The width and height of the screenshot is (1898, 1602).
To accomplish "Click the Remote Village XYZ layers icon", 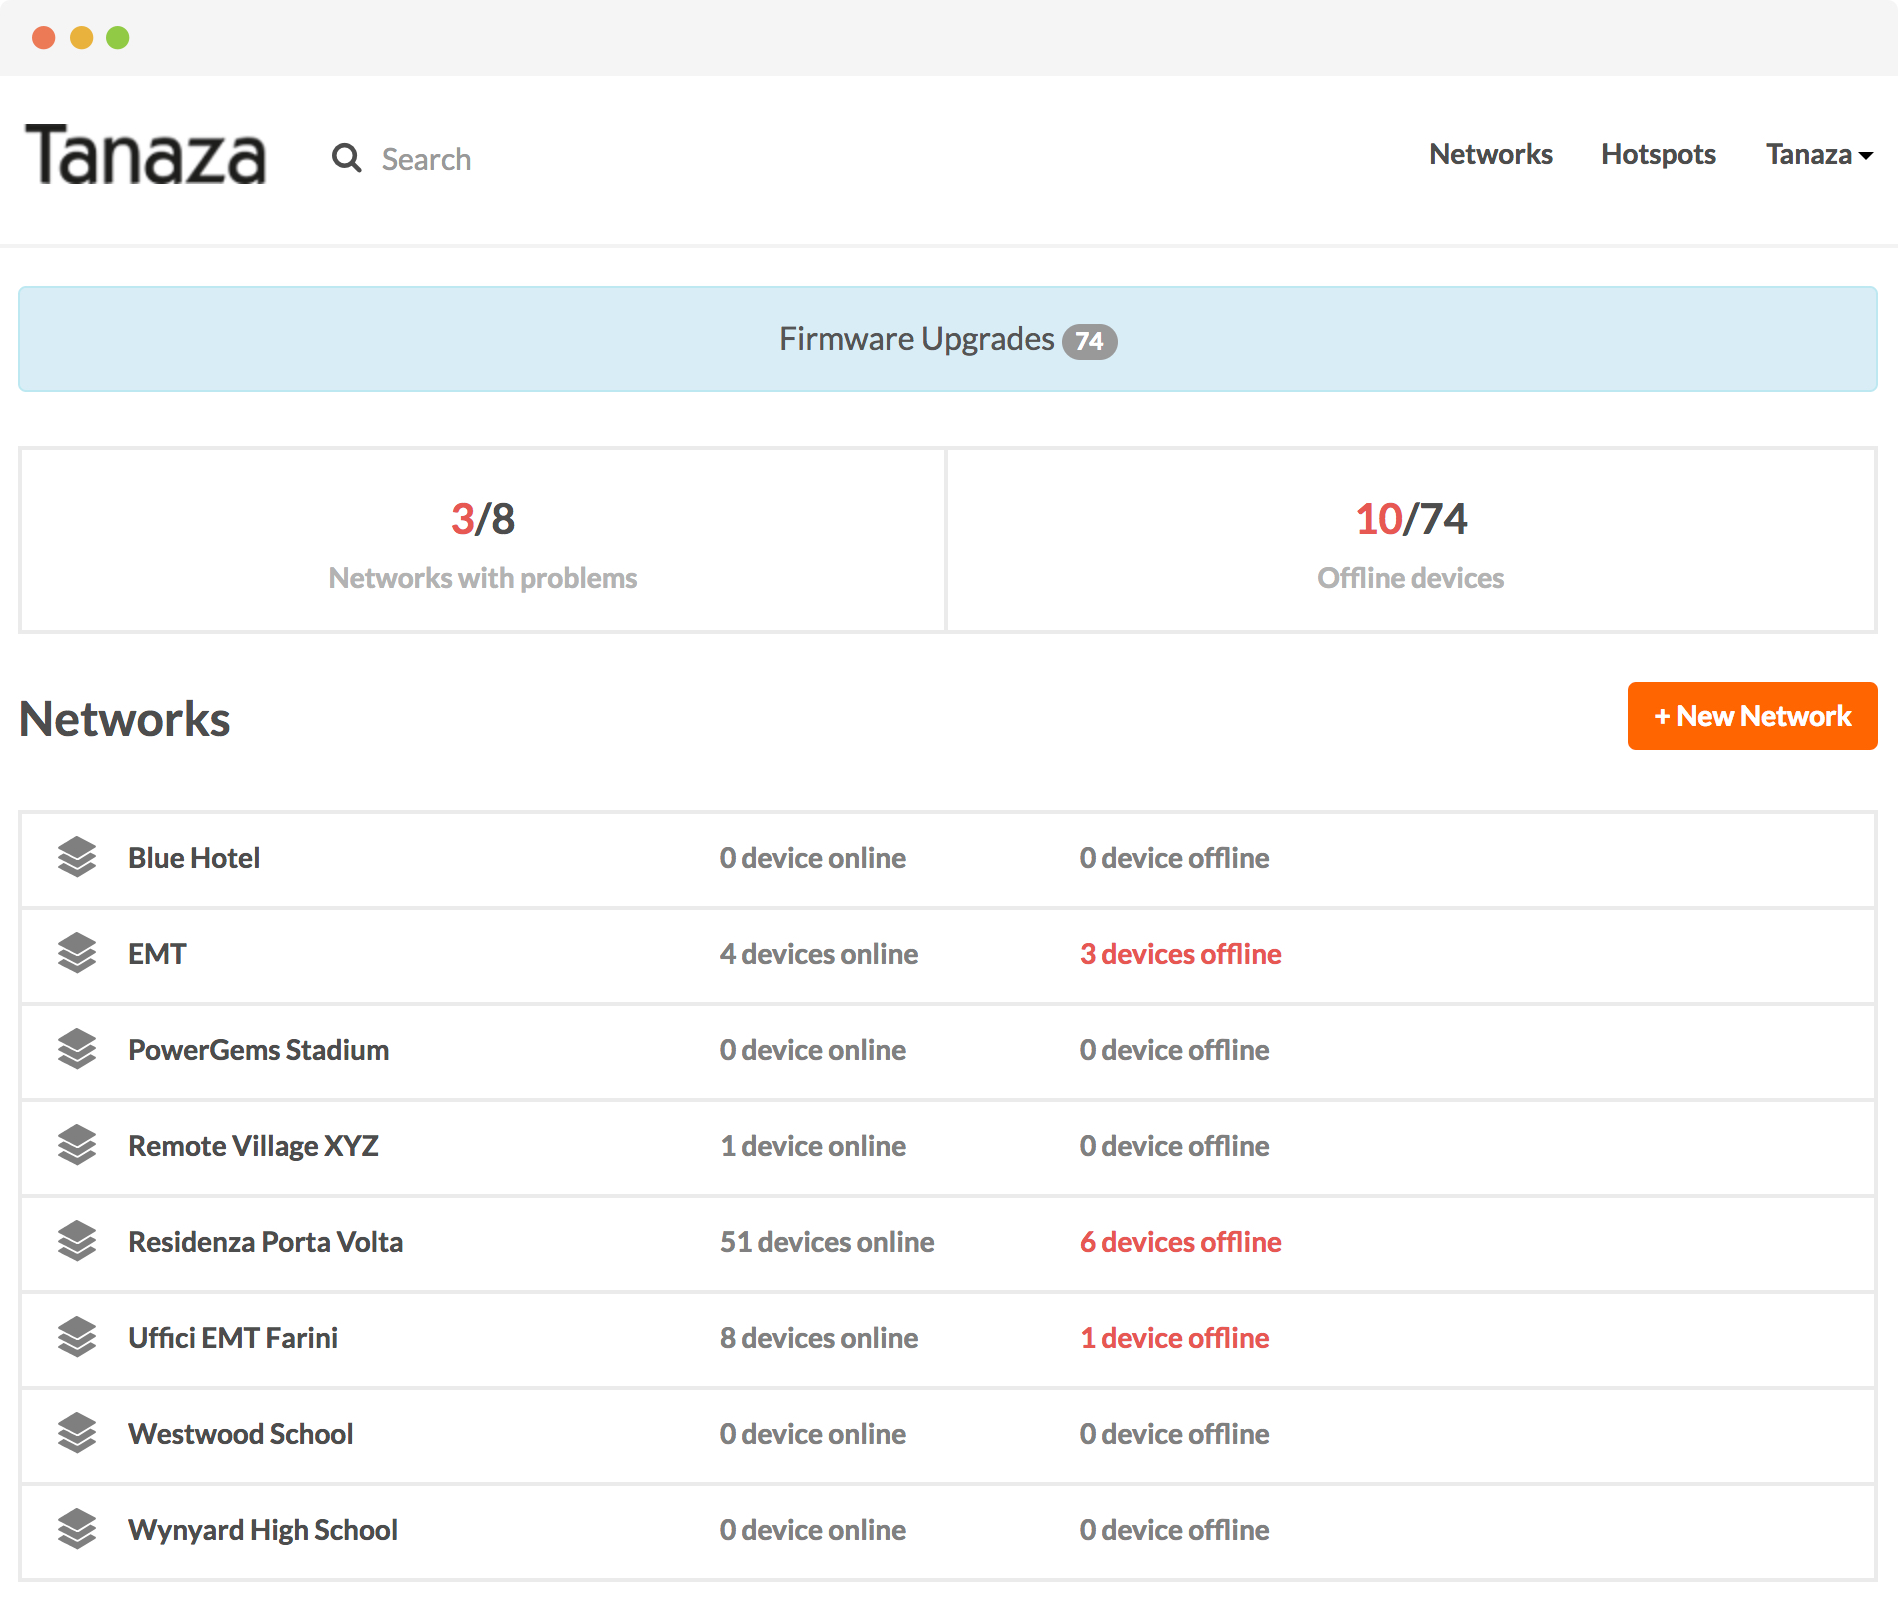I will tap(77, 1145).
